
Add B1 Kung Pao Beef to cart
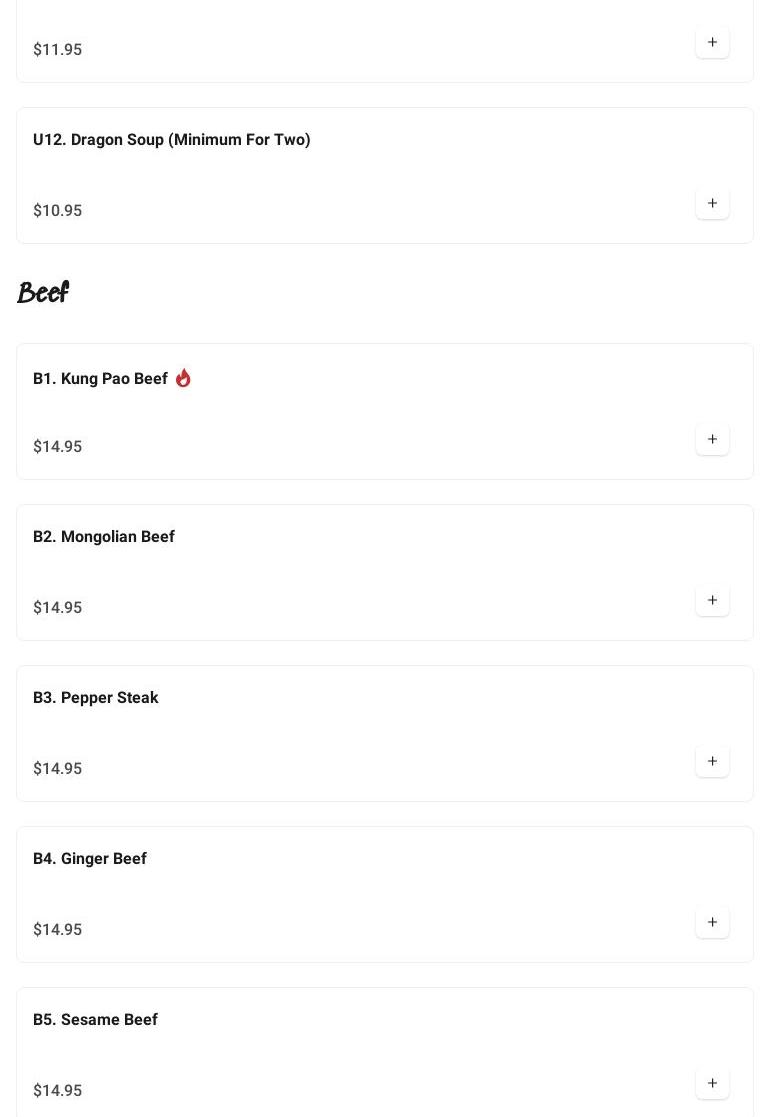click(x=712, y=440)
